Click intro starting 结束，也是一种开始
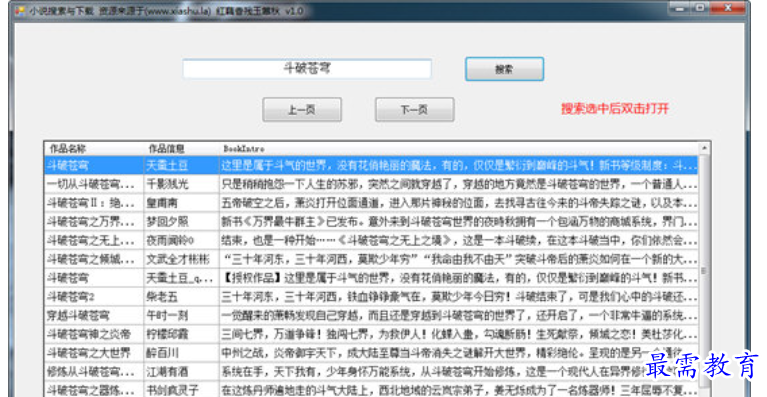The image size is (767, 397). (x=459, y=241)
